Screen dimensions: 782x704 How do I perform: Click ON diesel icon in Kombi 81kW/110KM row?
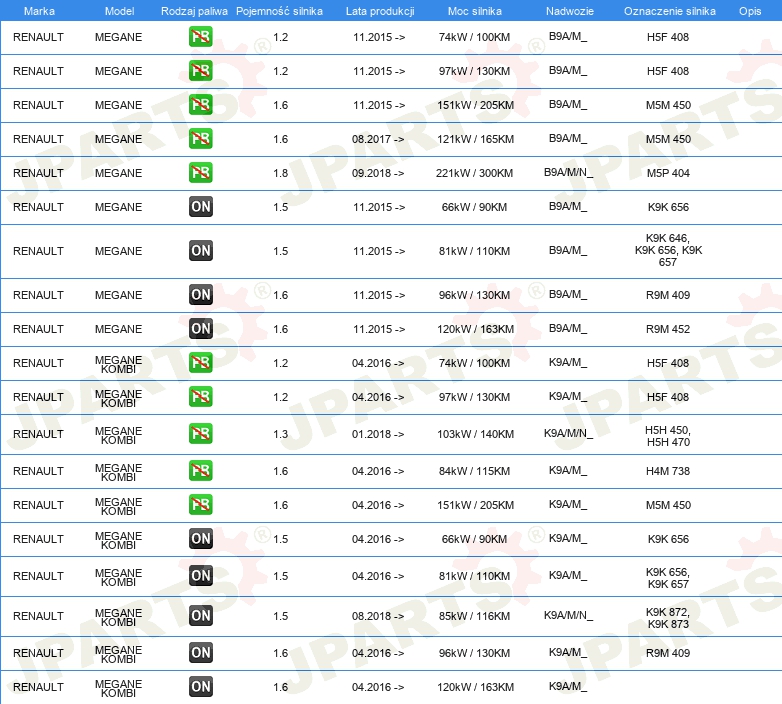point(200,575)
